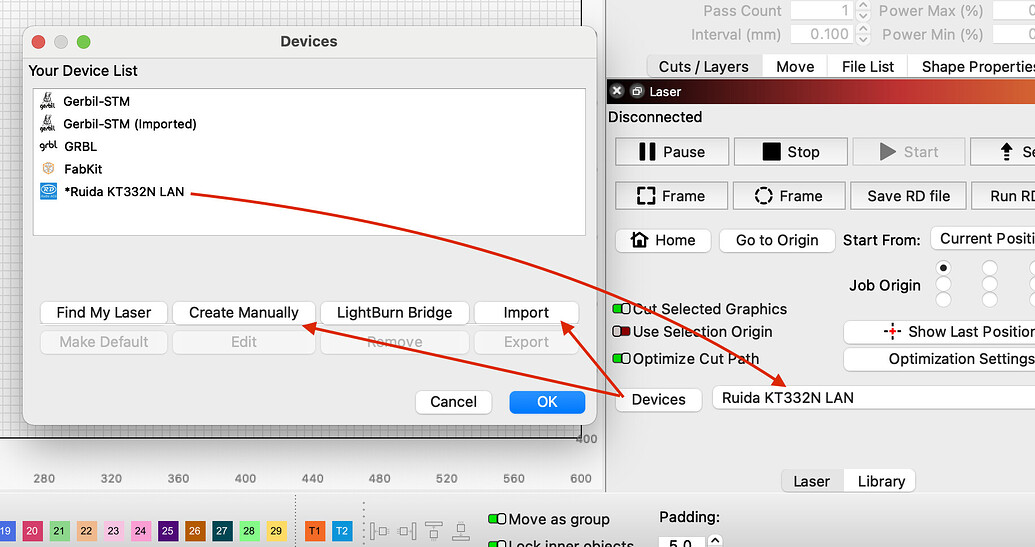Image resolution: width=1035 pixels, height=547 pixels.
Task: Select tool layer swatch T1
Action: tap(315, 531)
